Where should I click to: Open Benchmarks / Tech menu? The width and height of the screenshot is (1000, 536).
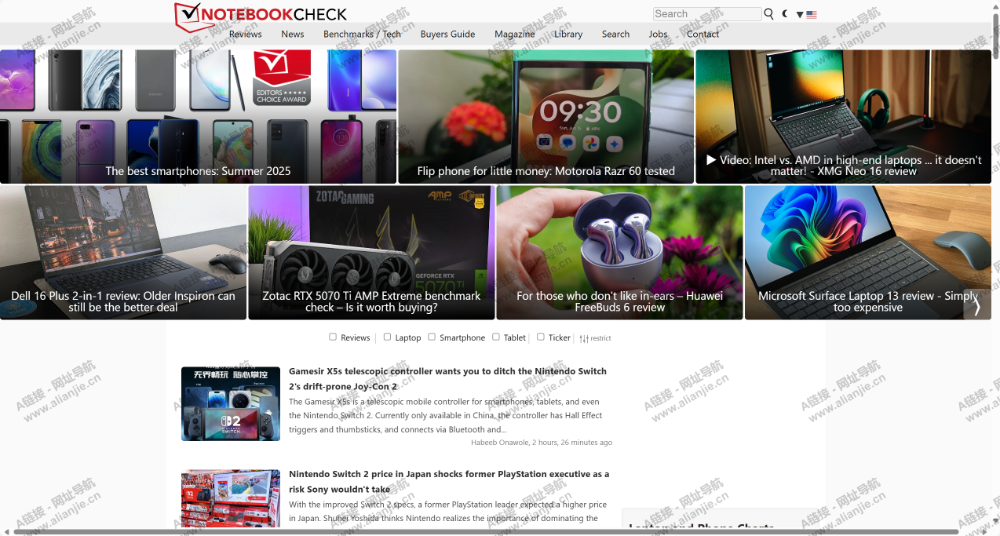[362, 34]
